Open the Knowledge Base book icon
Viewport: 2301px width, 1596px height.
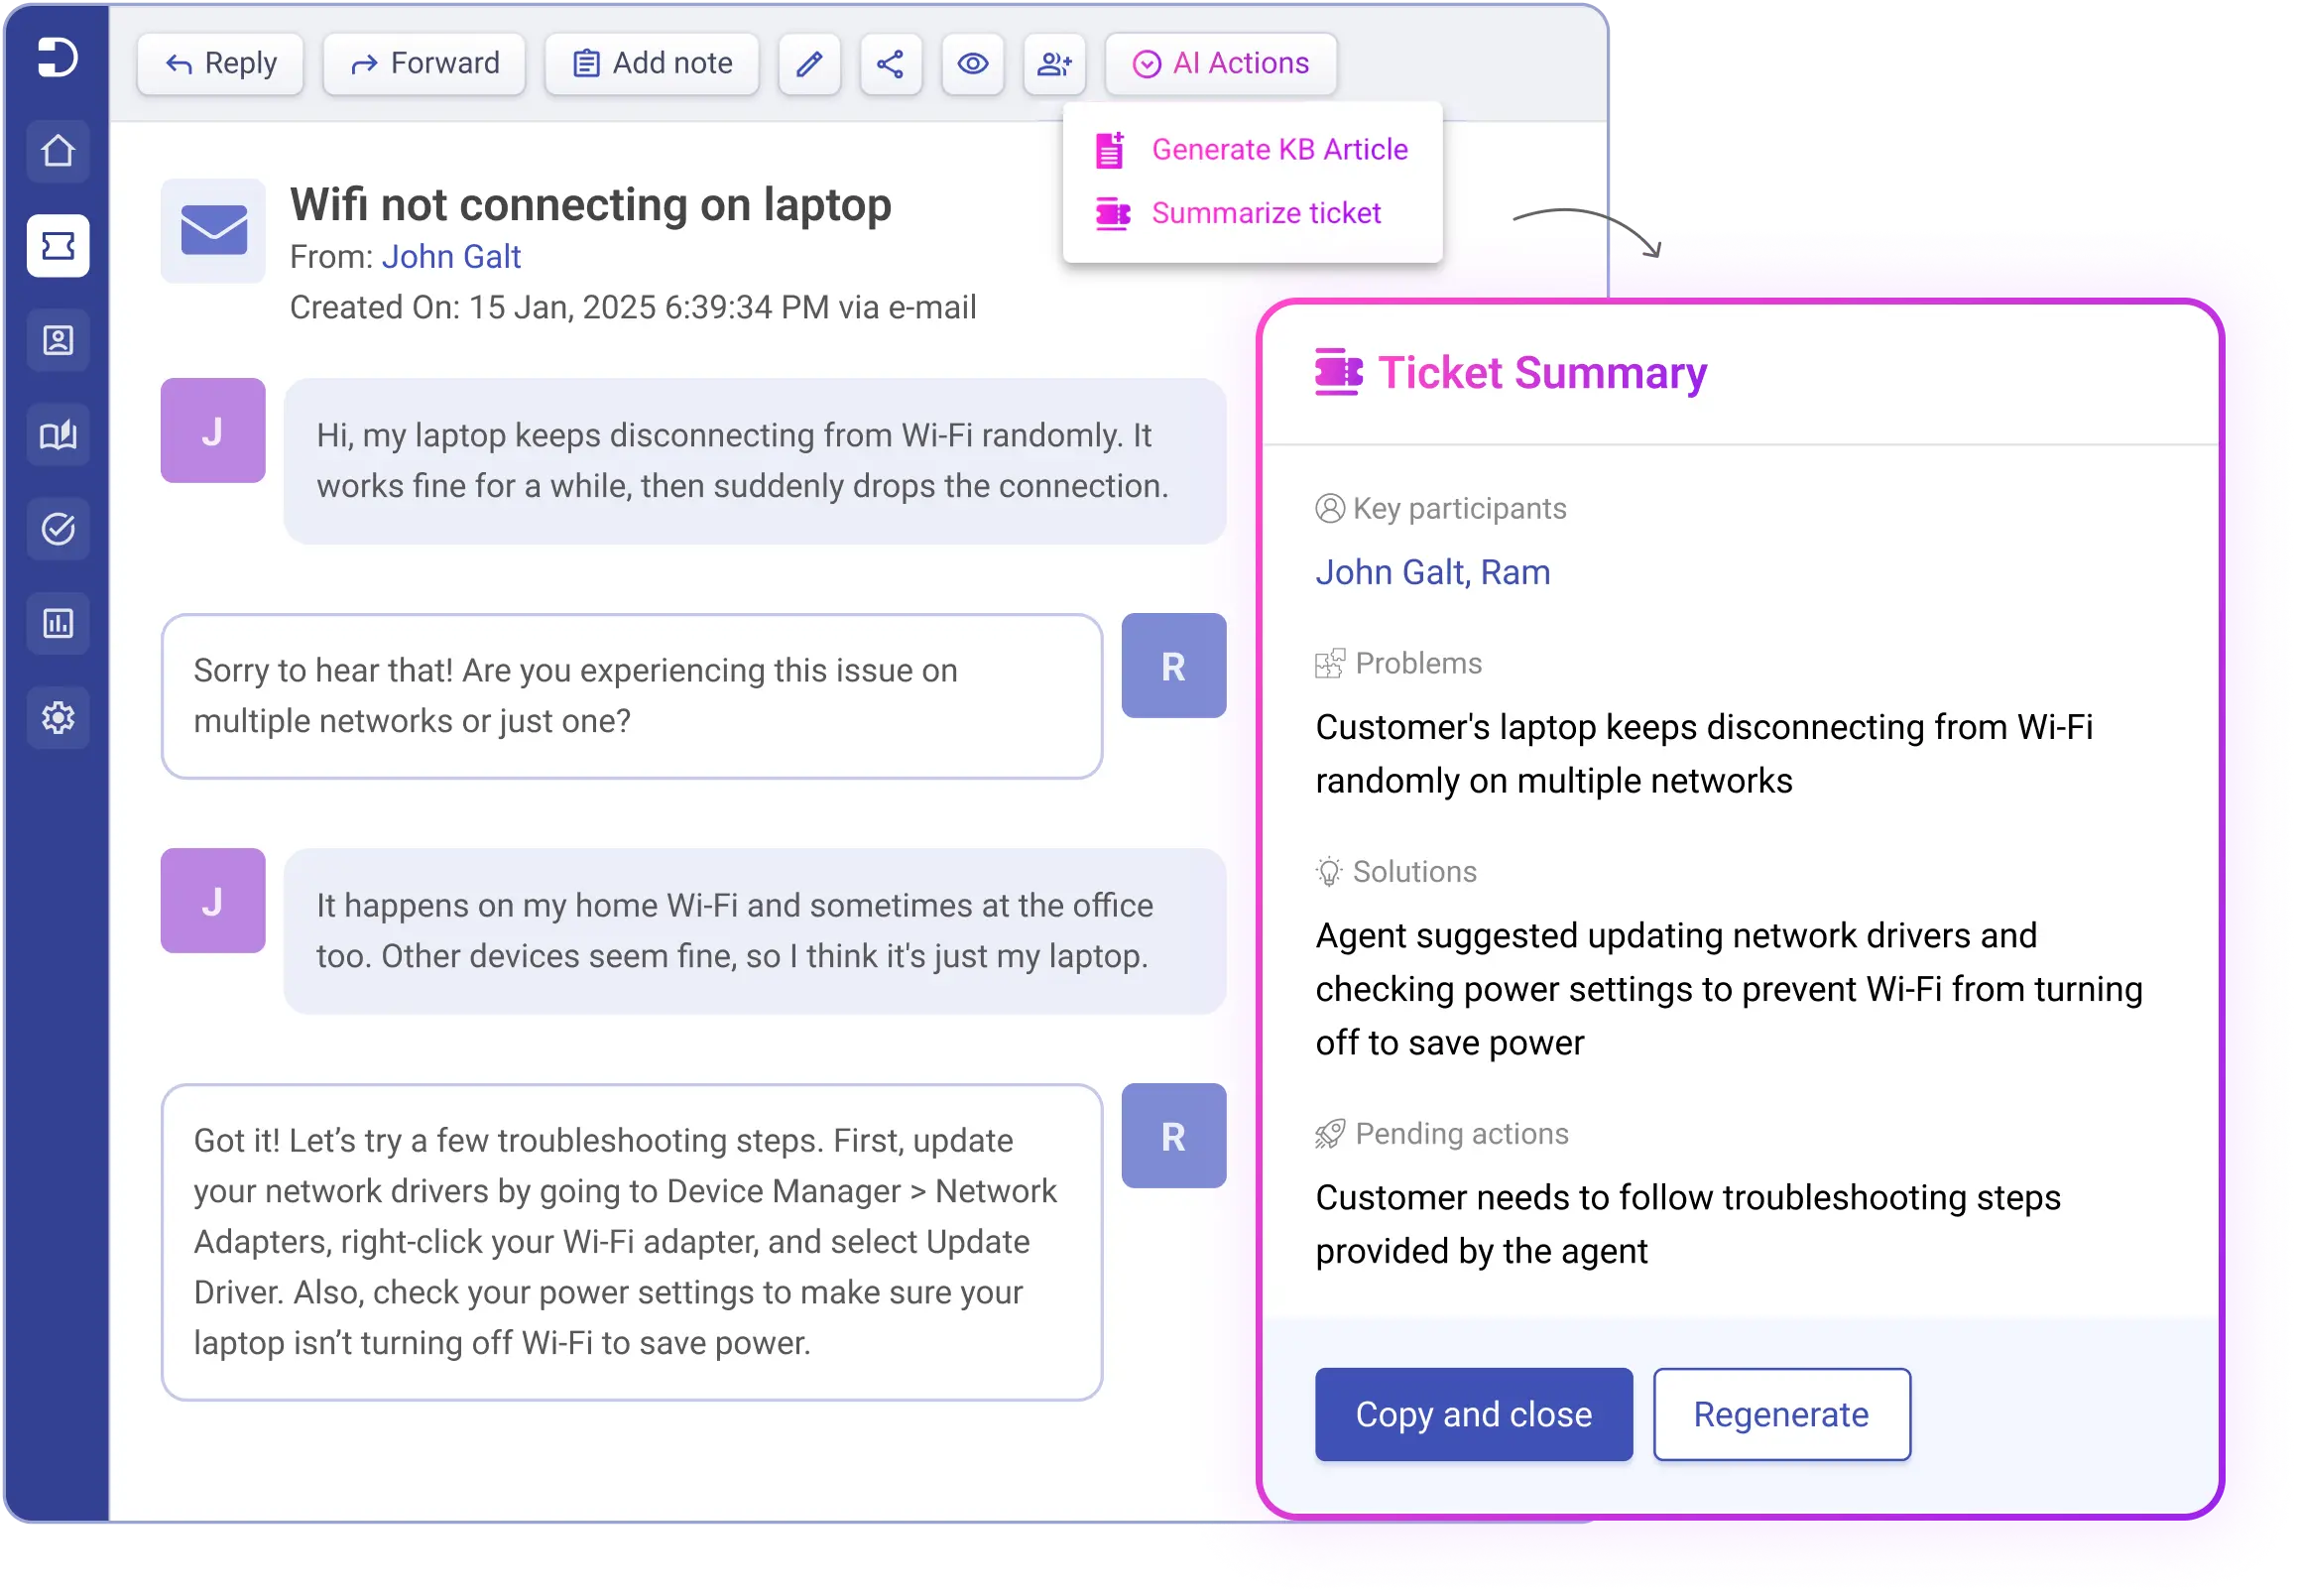57,434
